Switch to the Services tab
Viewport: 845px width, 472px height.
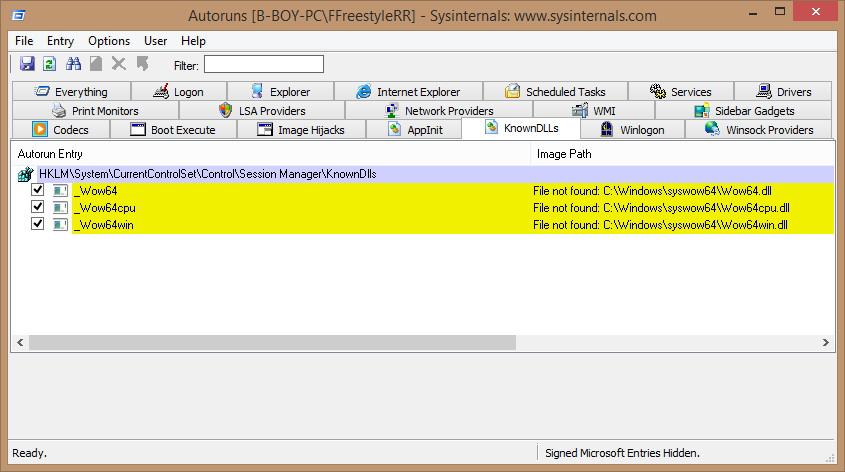(681, 92)
